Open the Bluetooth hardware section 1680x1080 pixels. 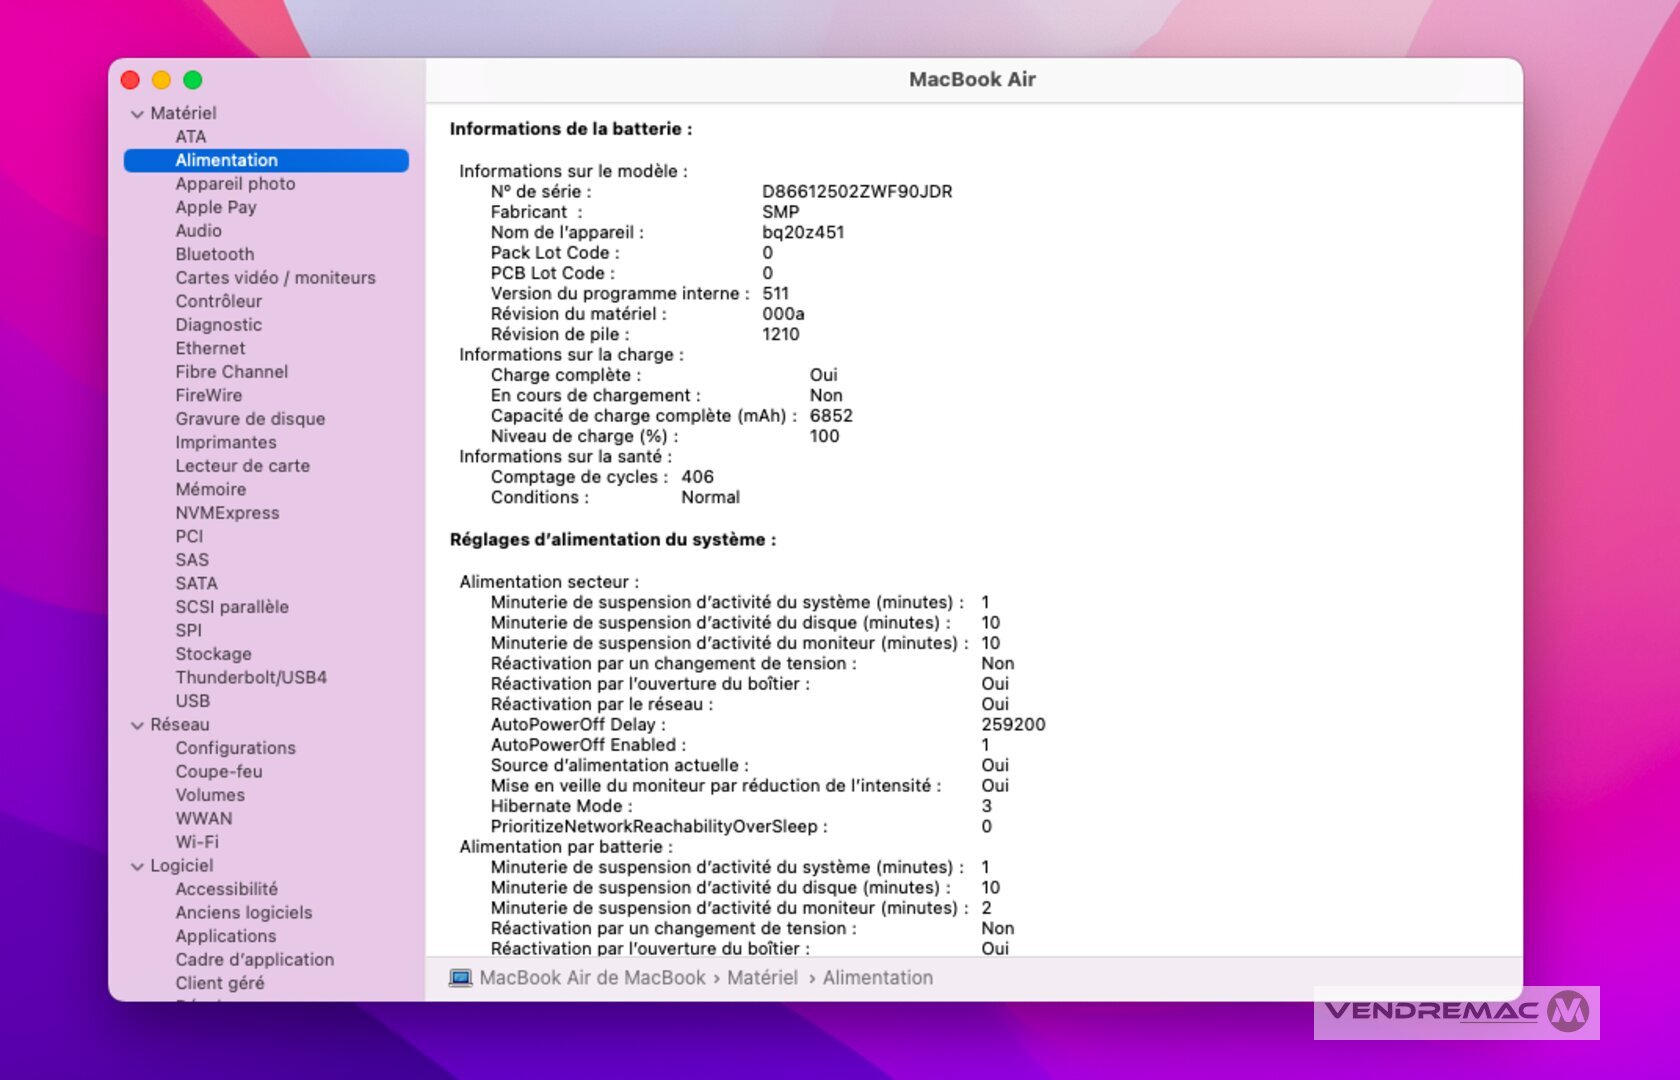215,254
